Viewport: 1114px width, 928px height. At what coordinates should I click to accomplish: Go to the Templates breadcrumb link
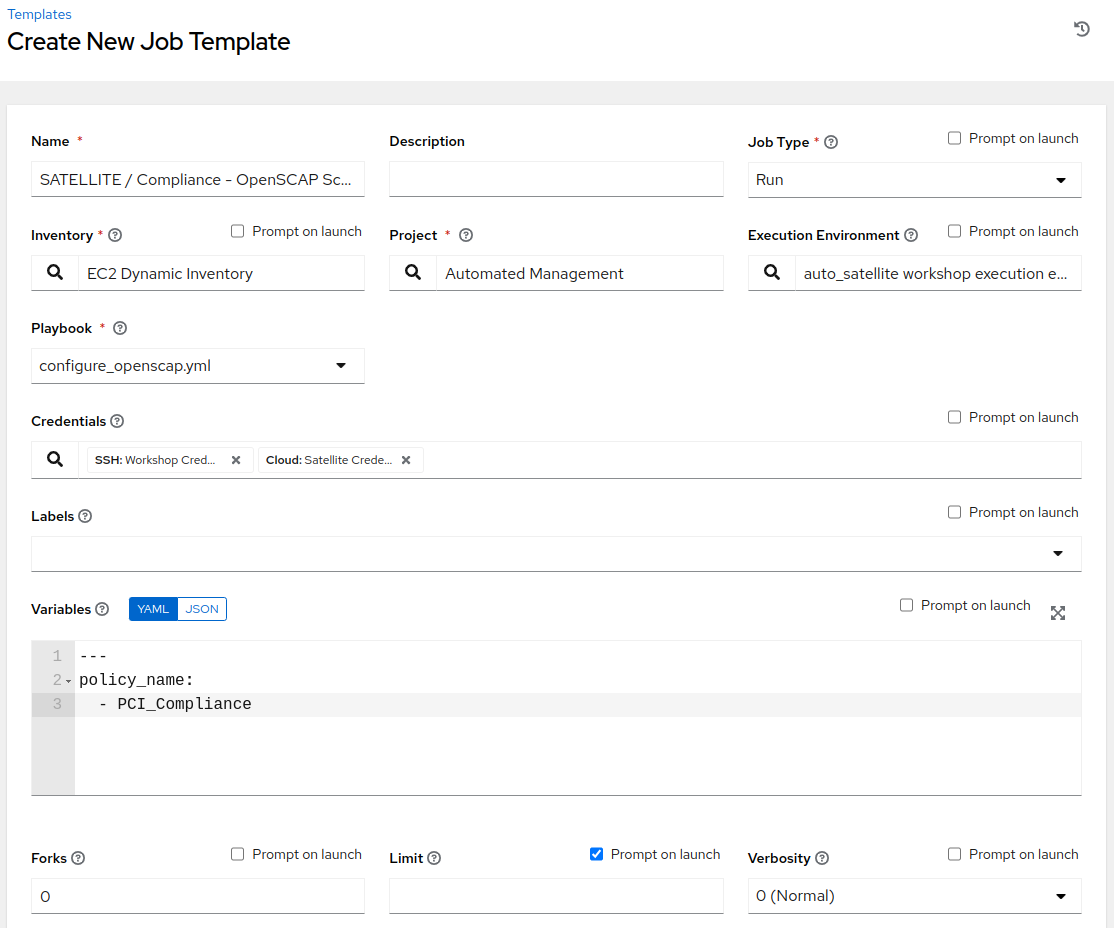[x=39, y=15]
